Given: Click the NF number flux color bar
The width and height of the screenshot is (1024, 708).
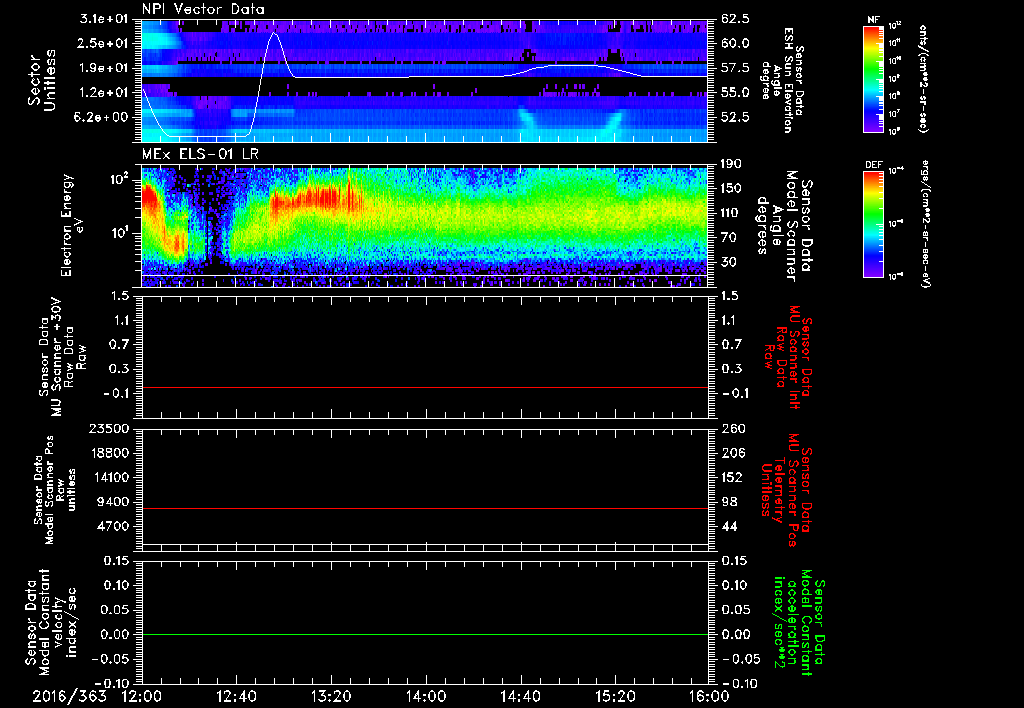Looking at the screenshot, I should [x=874, y=78].
